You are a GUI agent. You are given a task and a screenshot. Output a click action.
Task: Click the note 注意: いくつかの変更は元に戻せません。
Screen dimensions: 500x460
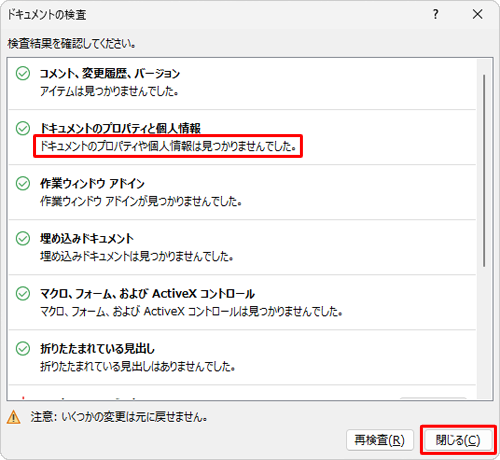click(x=119, y=417)
